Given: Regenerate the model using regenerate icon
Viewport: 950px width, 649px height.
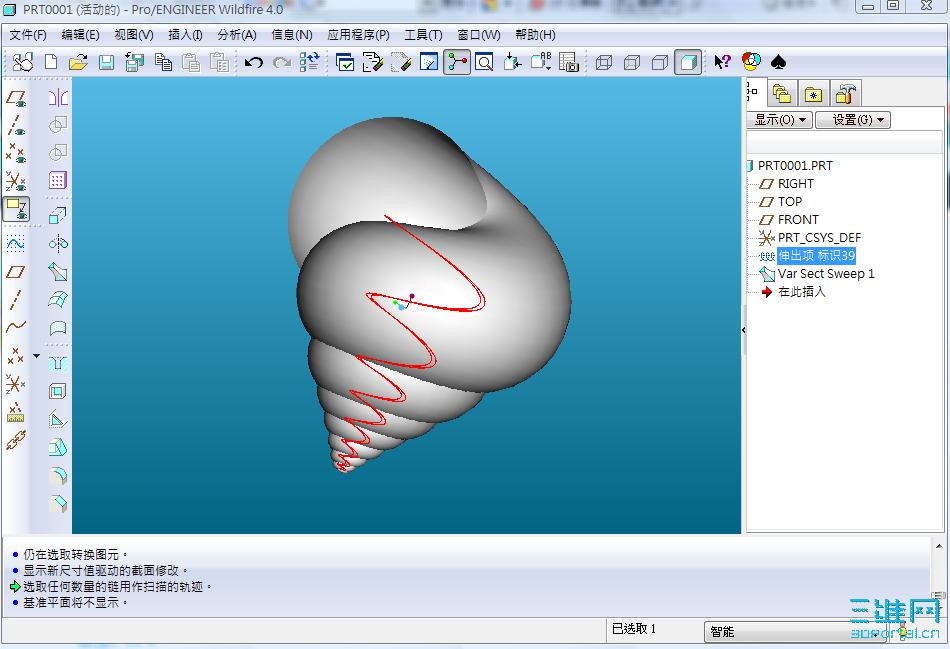Looking at the screenshot, I should pyautogui.click(x=310, y=62).
